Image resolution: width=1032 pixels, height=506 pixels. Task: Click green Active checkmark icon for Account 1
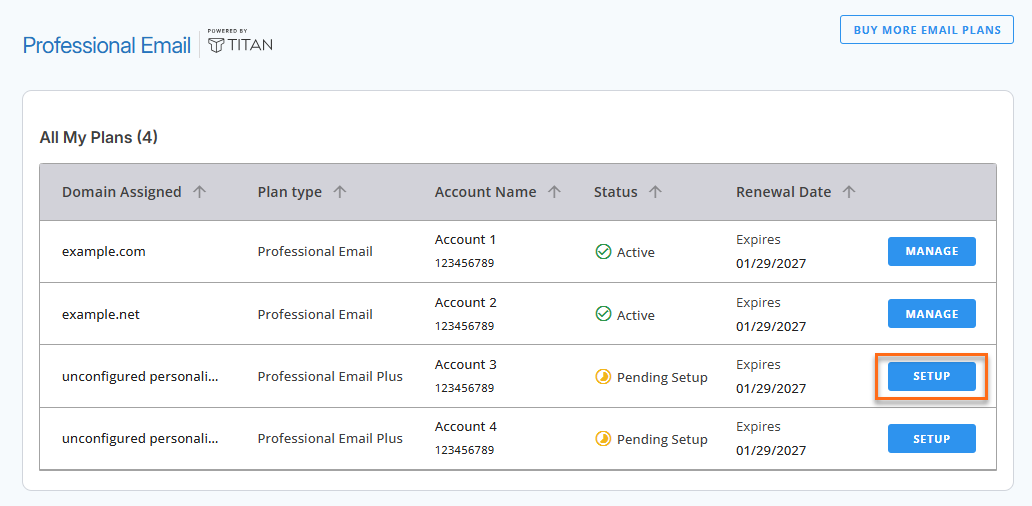[x=603, y=252]
